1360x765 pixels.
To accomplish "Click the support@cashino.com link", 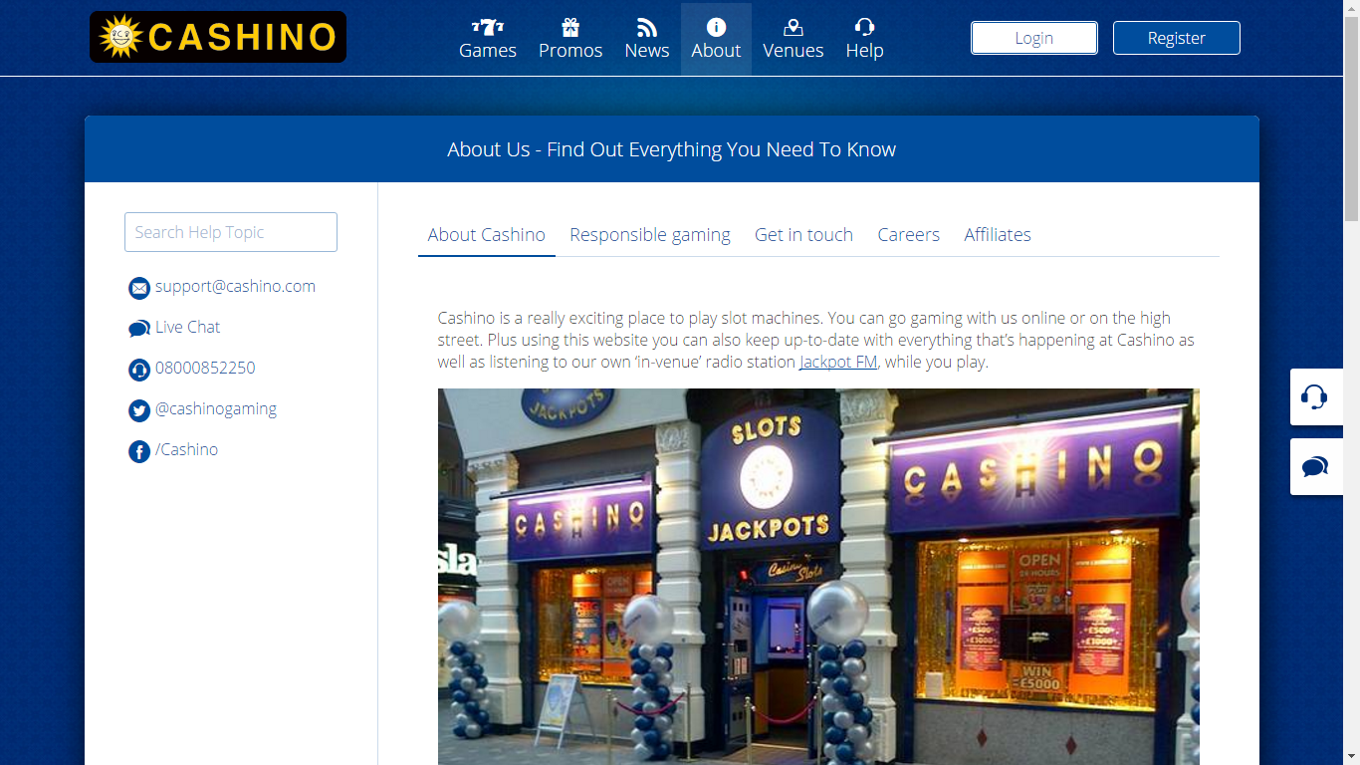I will [235, 286].
